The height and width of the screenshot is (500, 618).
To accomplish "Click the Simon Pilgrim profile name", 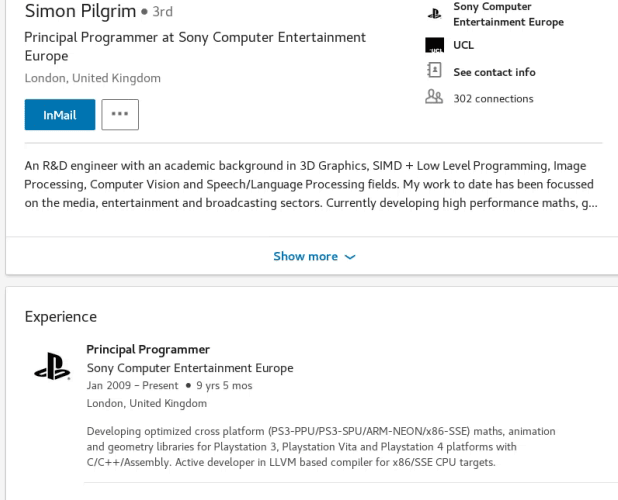I will (80, 11).
